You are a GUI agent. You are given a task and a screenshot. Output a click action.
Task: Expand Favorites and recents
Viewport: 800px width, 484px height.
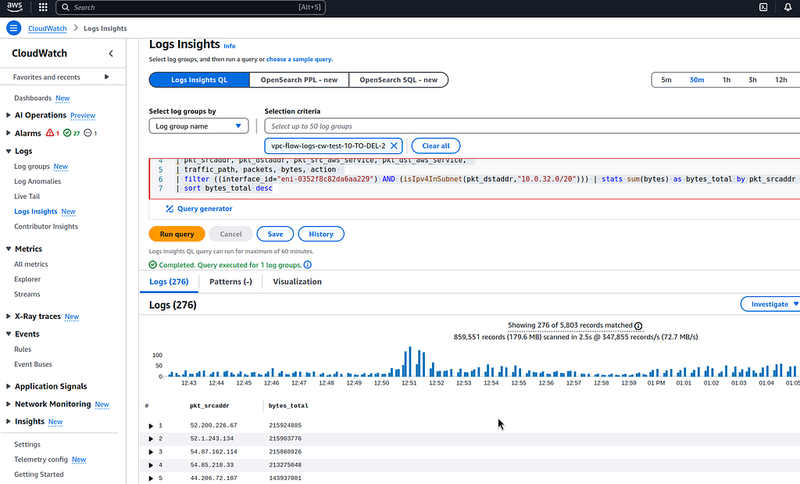(x=107, y=77)
